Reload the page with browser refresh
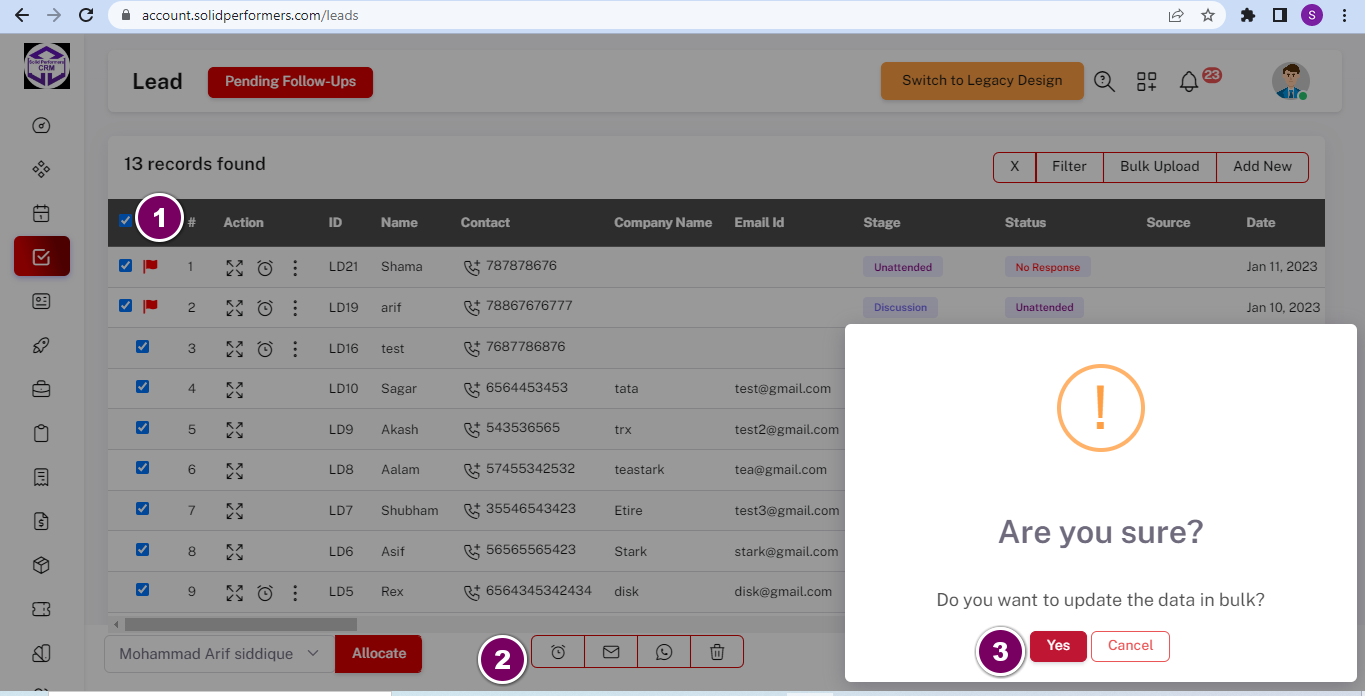 (x=86, y=15)
